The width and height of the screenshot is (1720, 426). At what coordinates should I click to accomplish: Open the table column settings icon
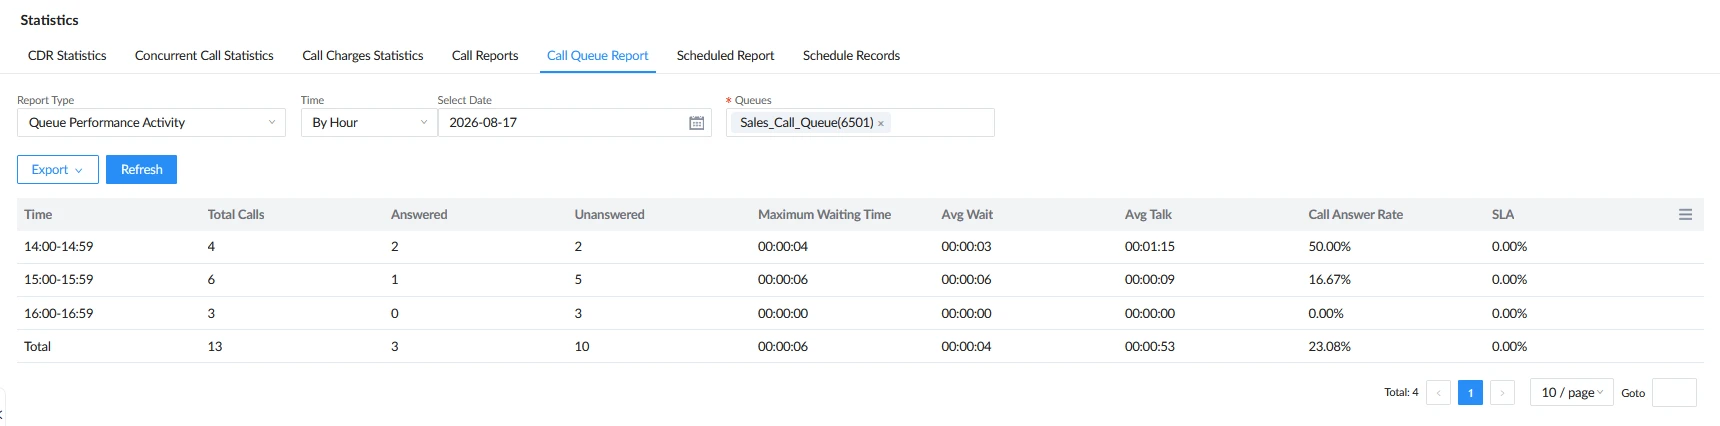pos(1685,215)
